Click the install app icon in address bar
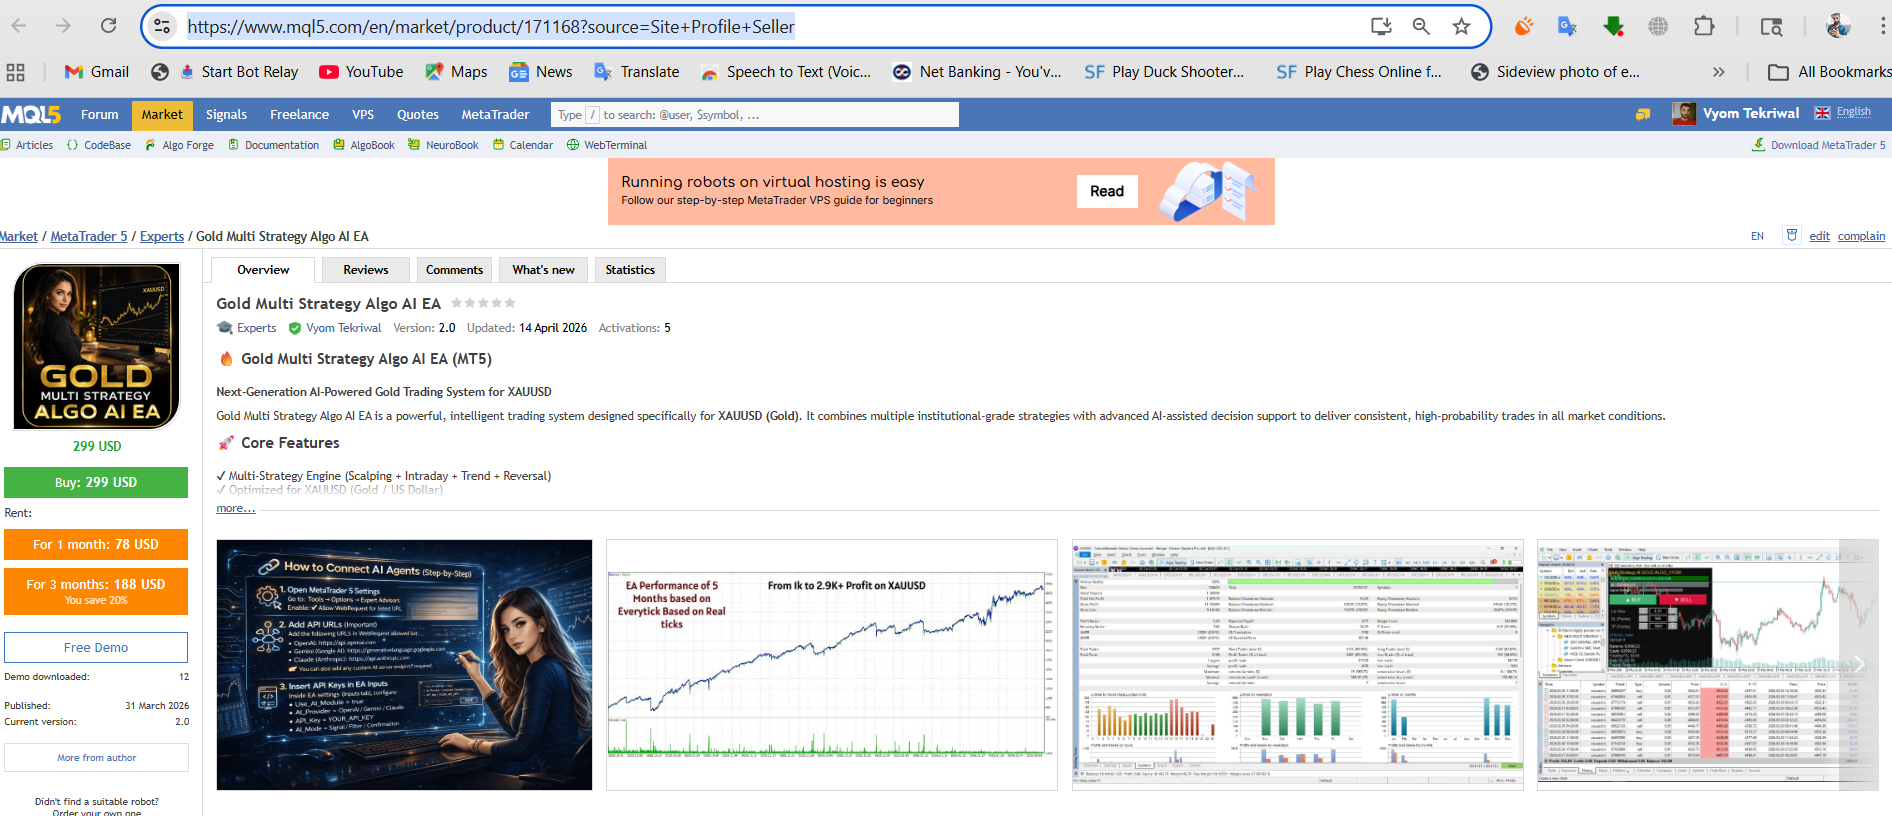 point(1381,26)
